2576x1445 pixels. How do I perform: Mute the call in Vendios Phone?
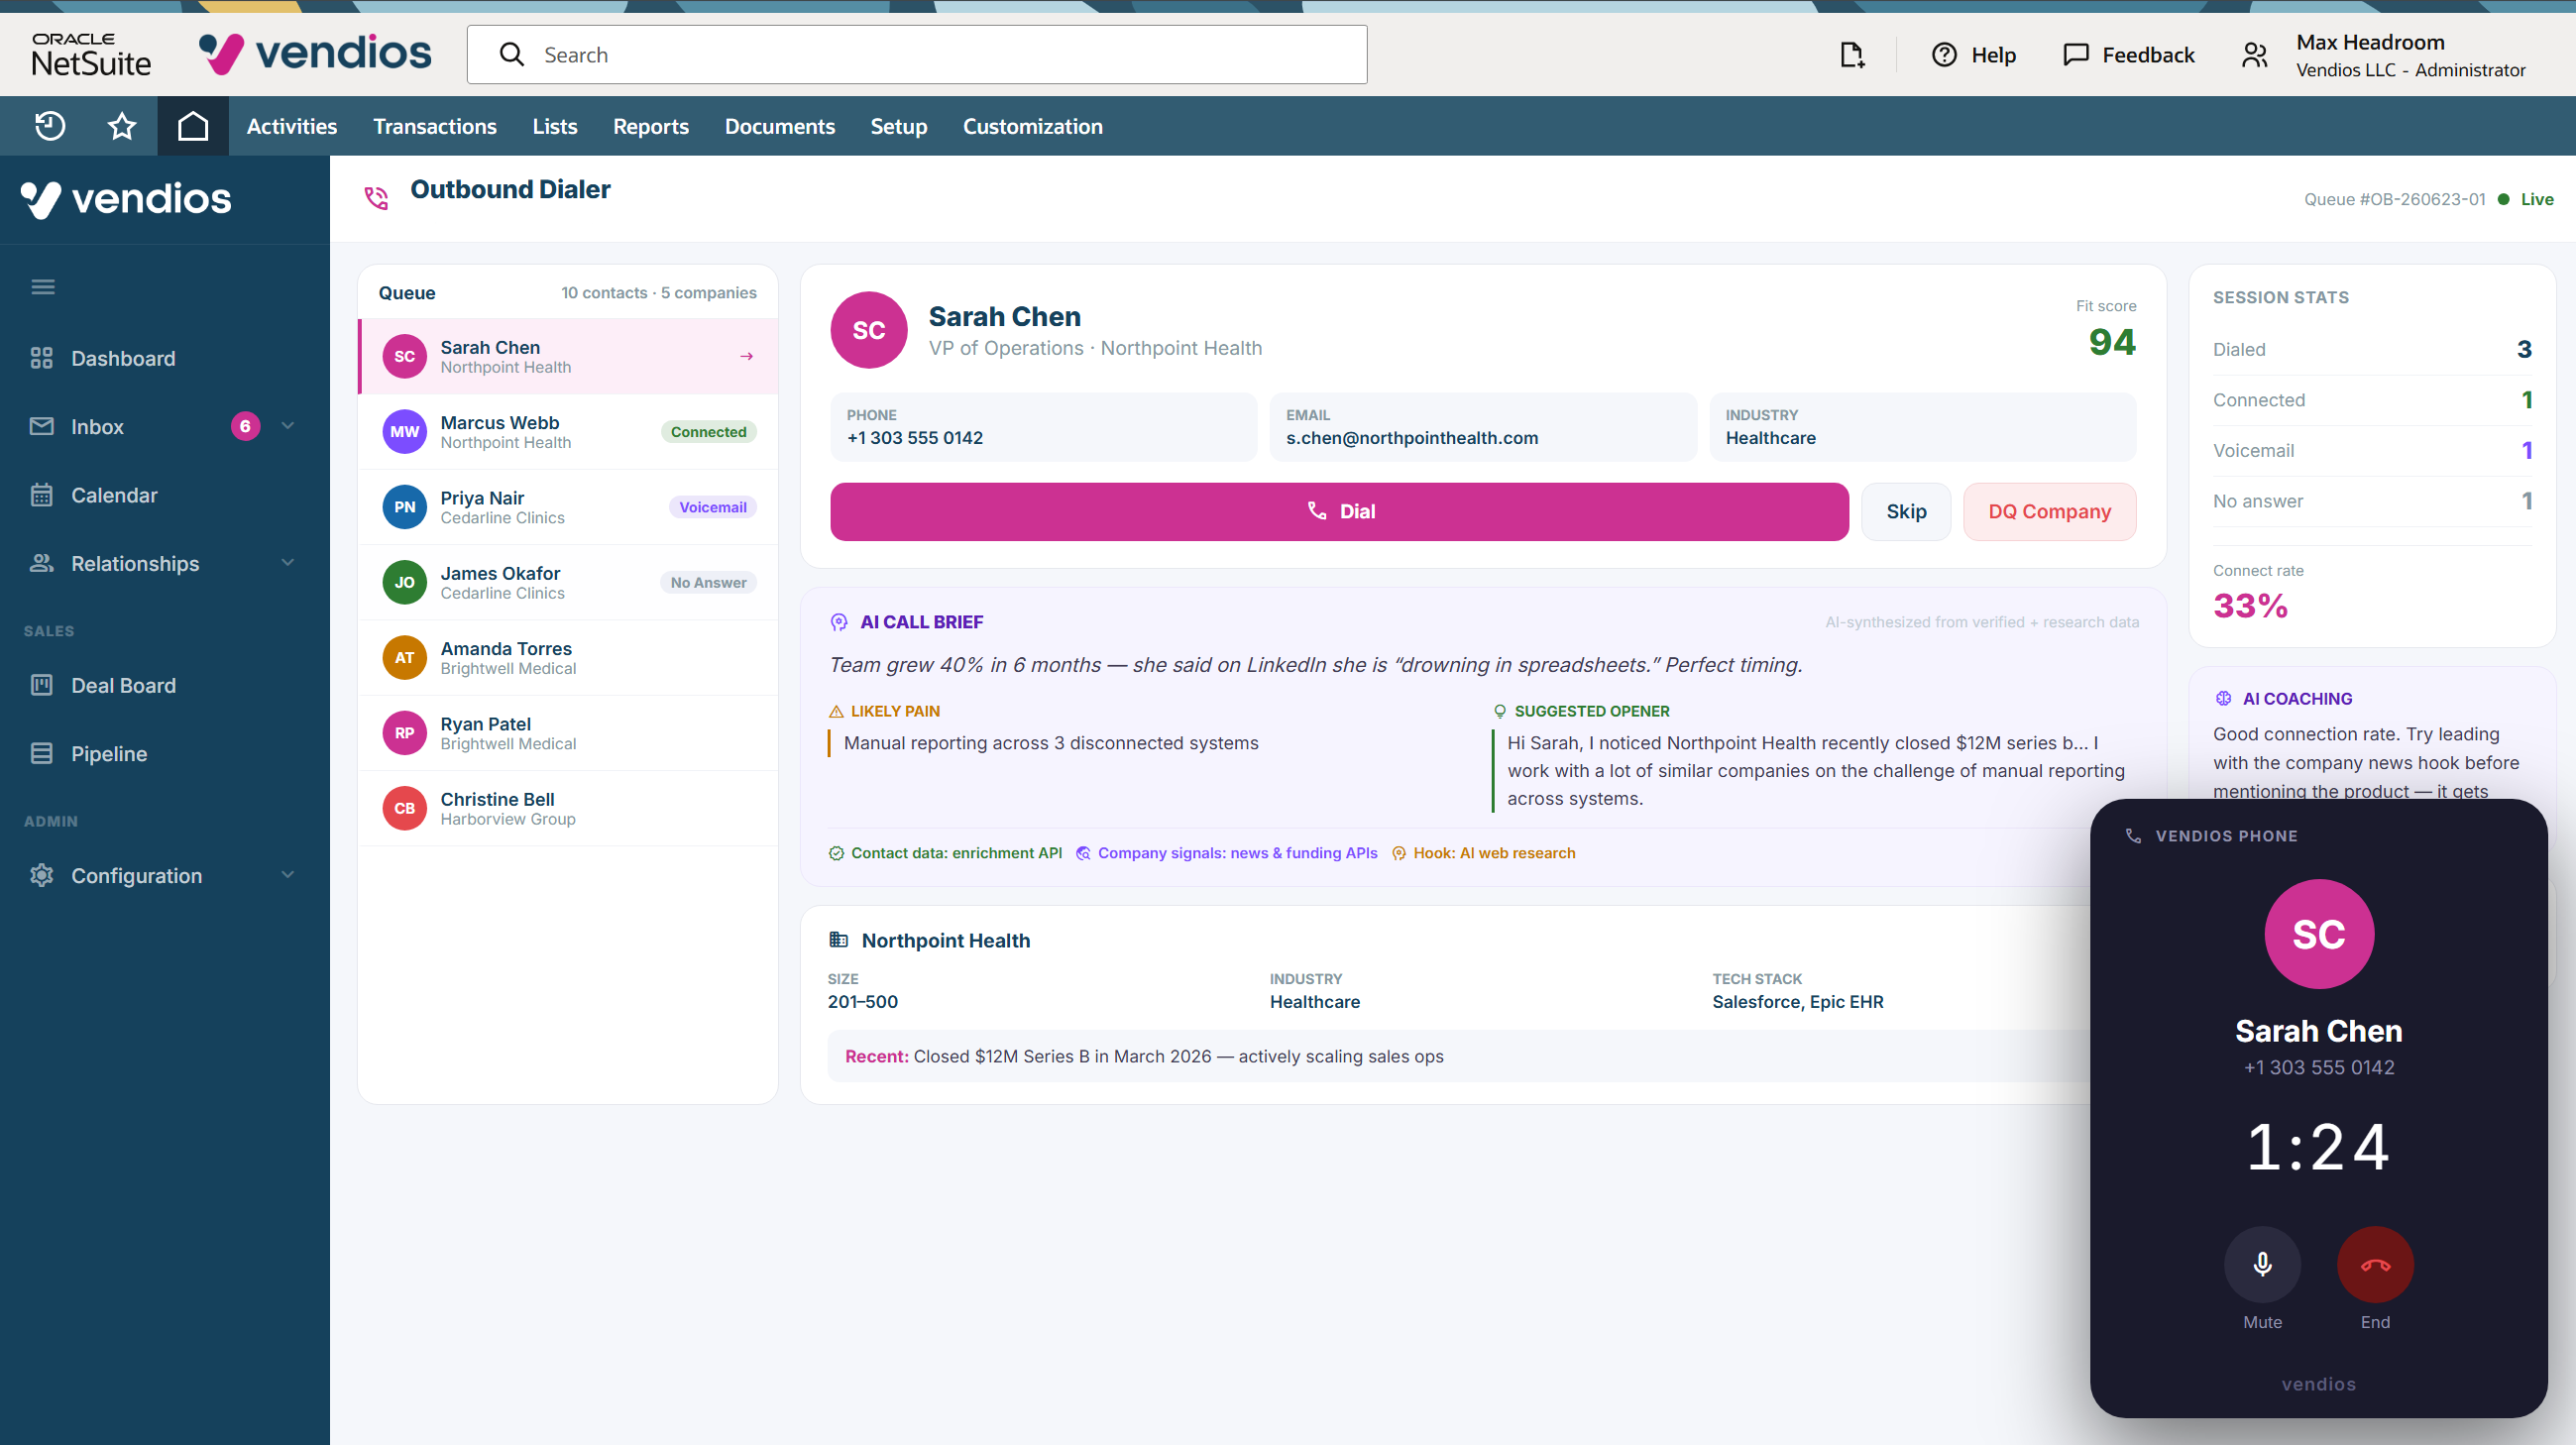[x=2262, y=1265]
